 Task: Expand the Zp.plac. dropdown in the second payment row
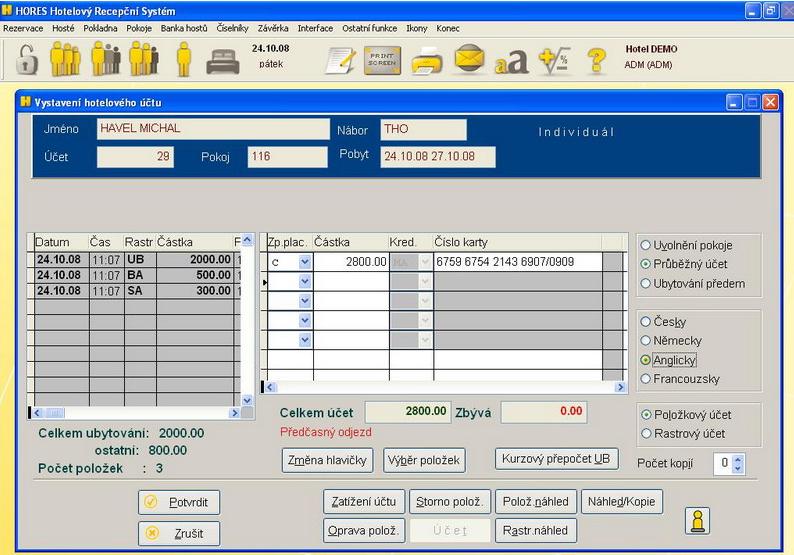[x=305, y=282]
